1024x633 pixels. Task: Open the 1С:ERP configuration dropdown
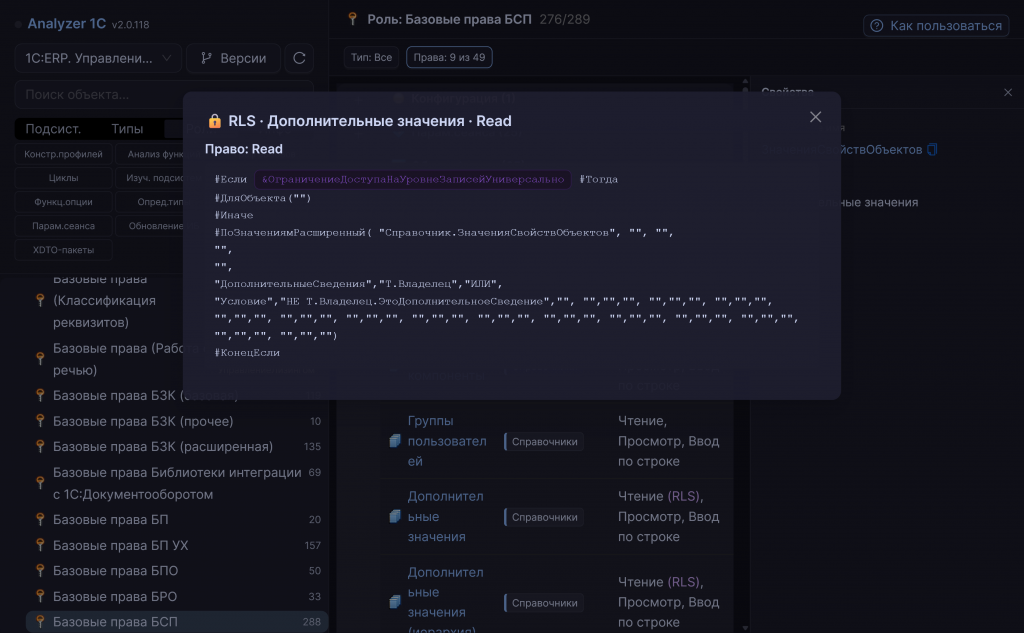point(98,58)
